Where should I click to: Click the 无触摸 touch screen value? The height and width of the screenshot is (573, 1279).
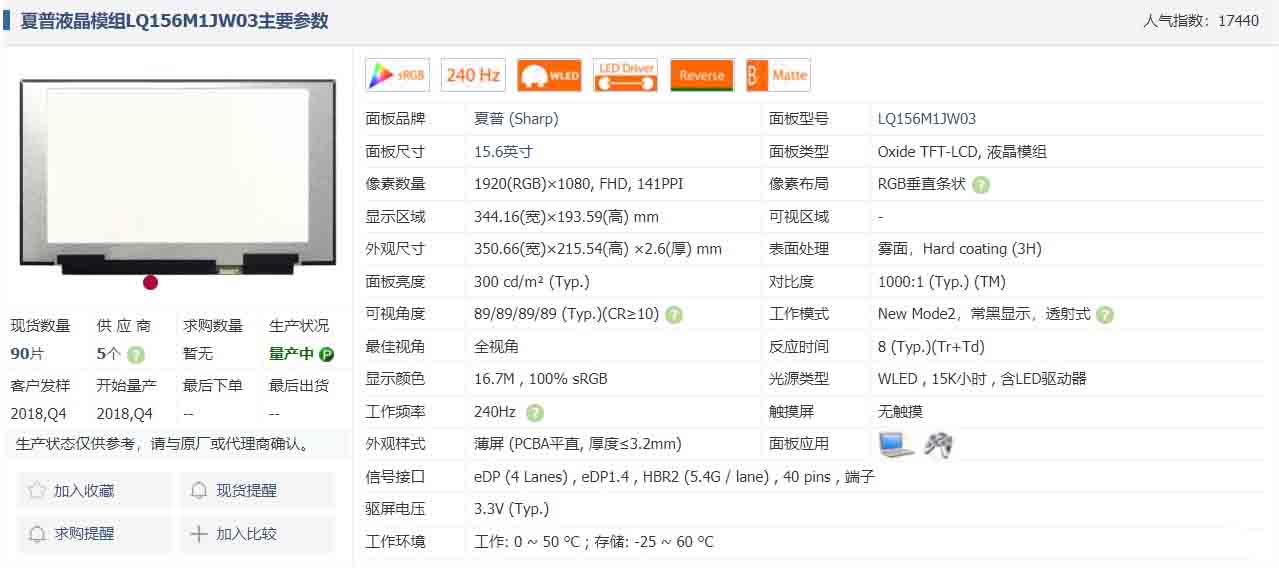point(900,411)
